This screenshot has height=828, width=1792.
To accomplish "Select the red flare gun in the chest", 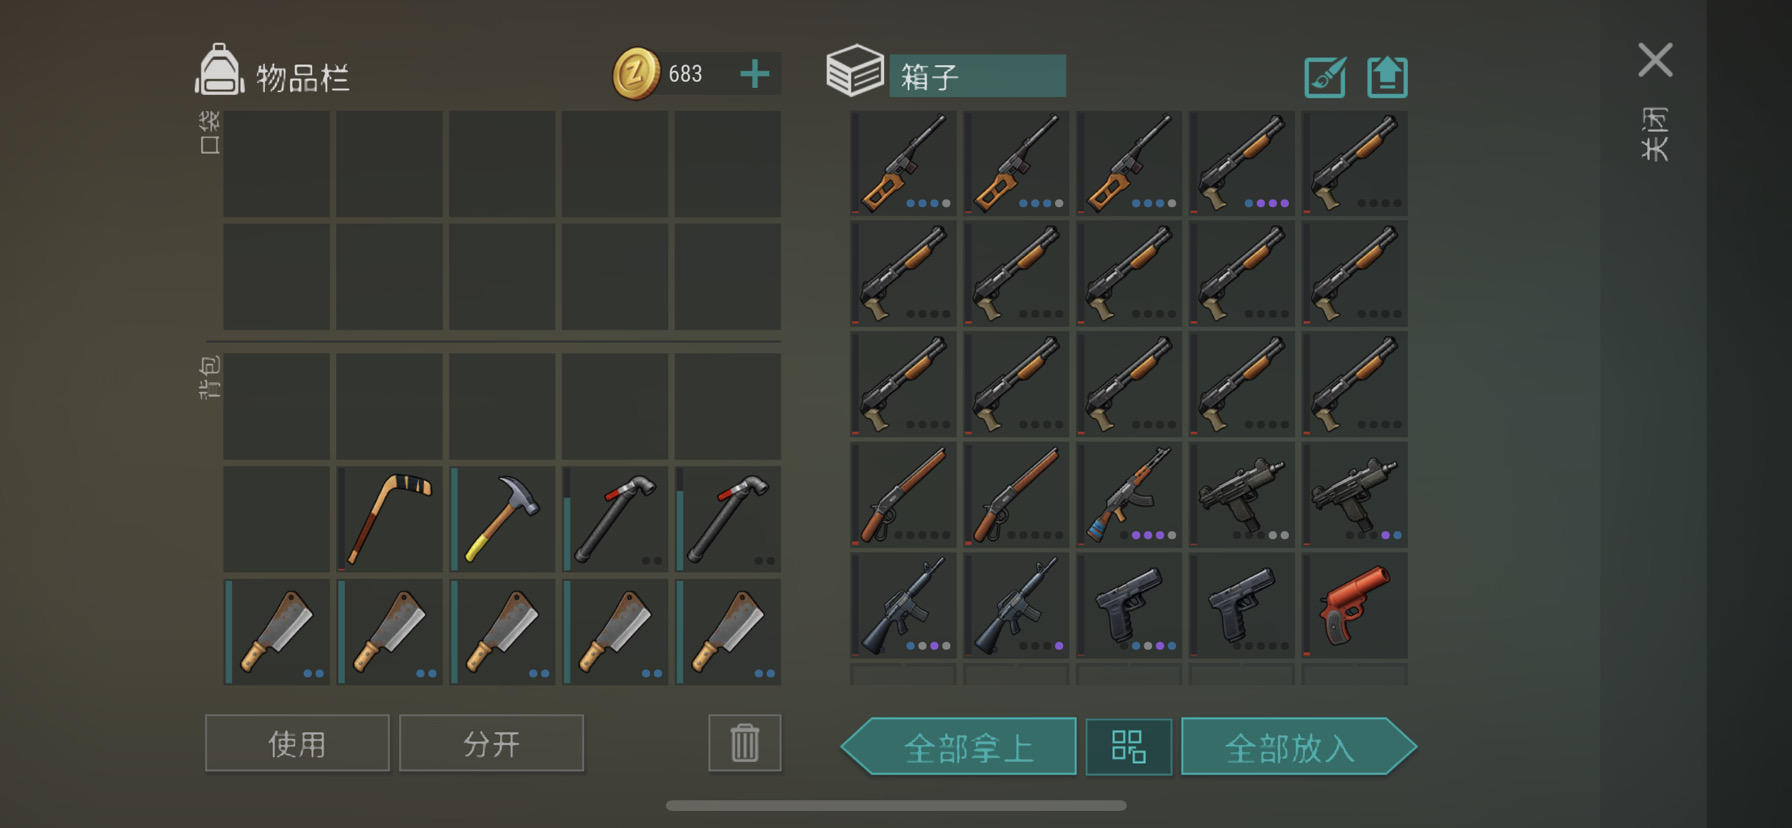I will [x=1355, y=605].
